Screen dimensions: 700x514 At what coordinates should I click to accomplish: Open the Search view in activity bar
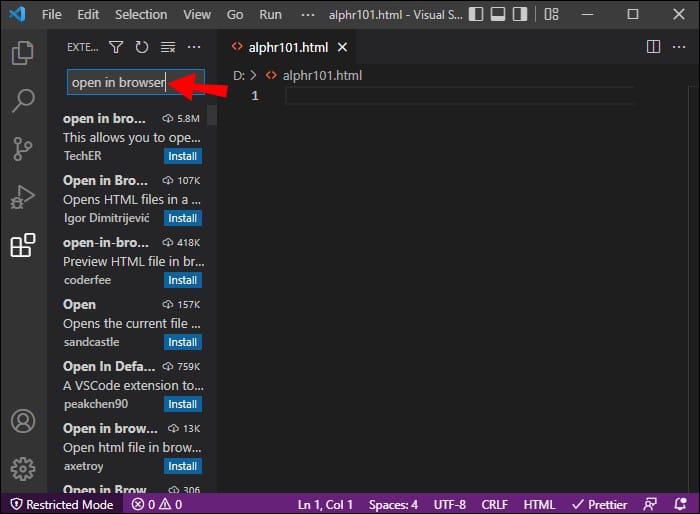(22, 101)
